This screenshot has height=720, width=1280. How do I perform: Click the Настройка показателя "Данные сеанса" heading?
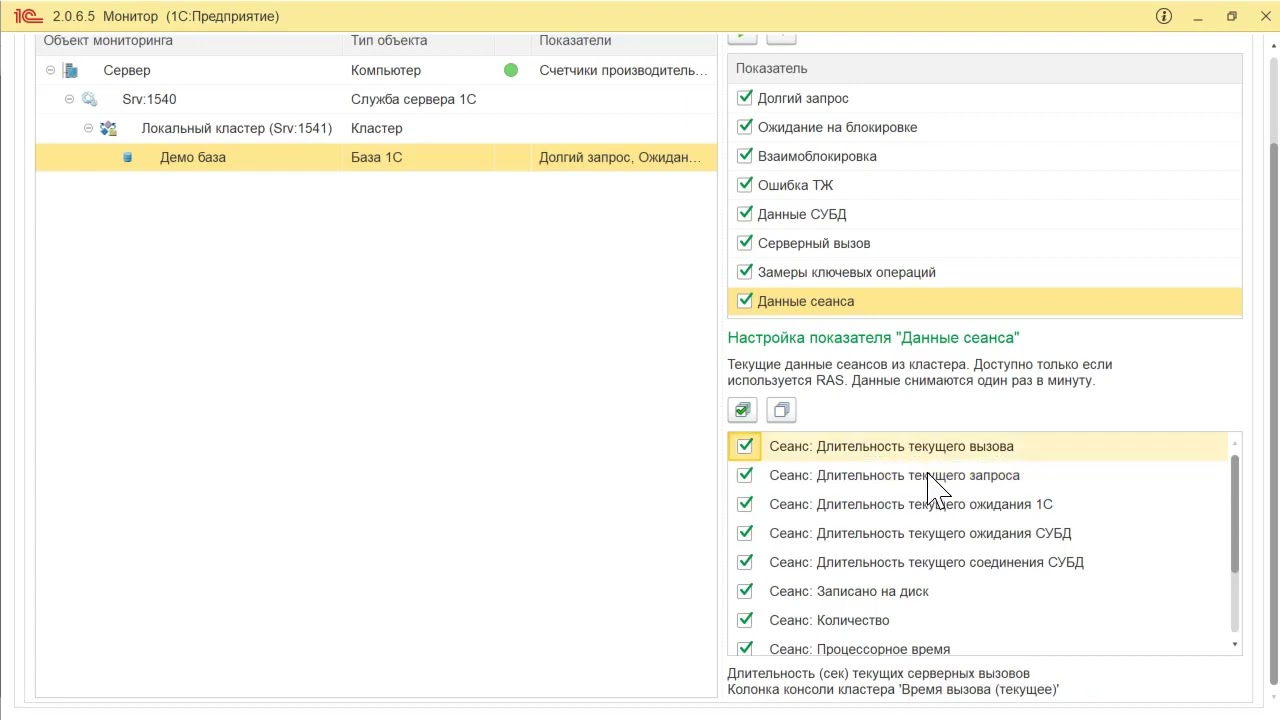pos(873,338)
